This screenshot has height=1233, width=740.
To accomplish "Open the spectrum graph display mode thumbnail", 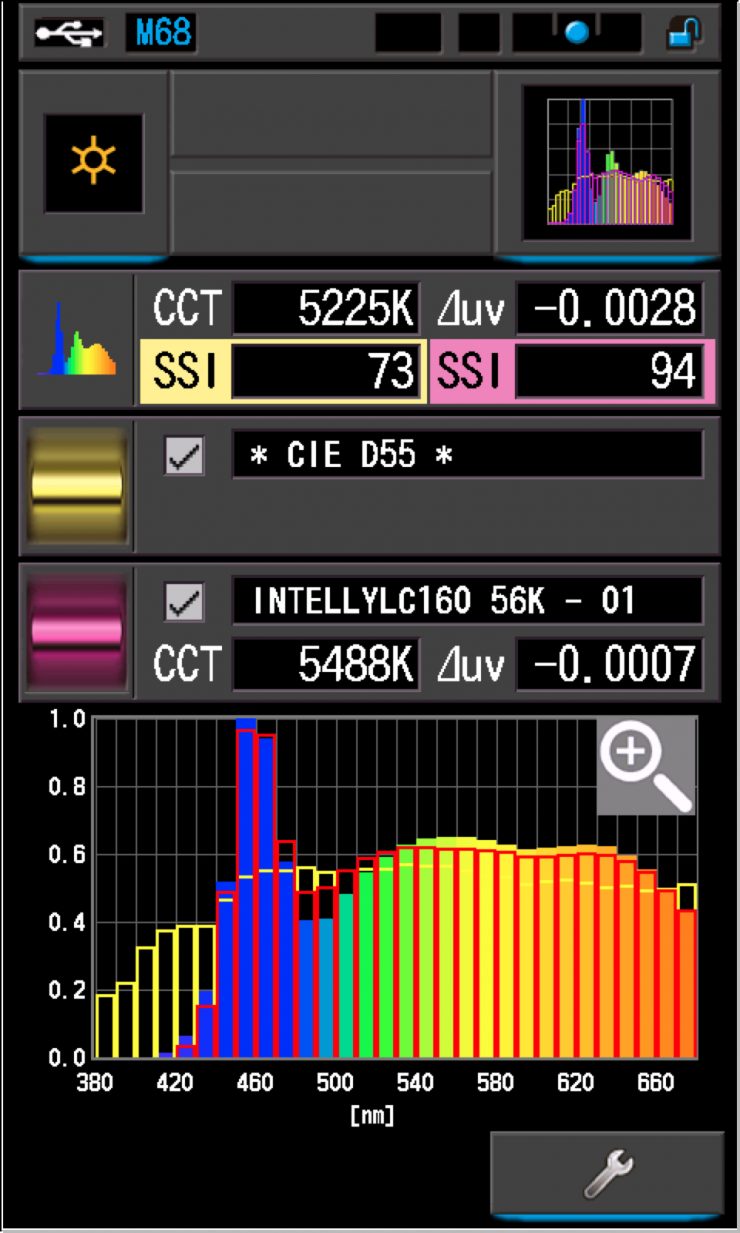I will 608,163.
